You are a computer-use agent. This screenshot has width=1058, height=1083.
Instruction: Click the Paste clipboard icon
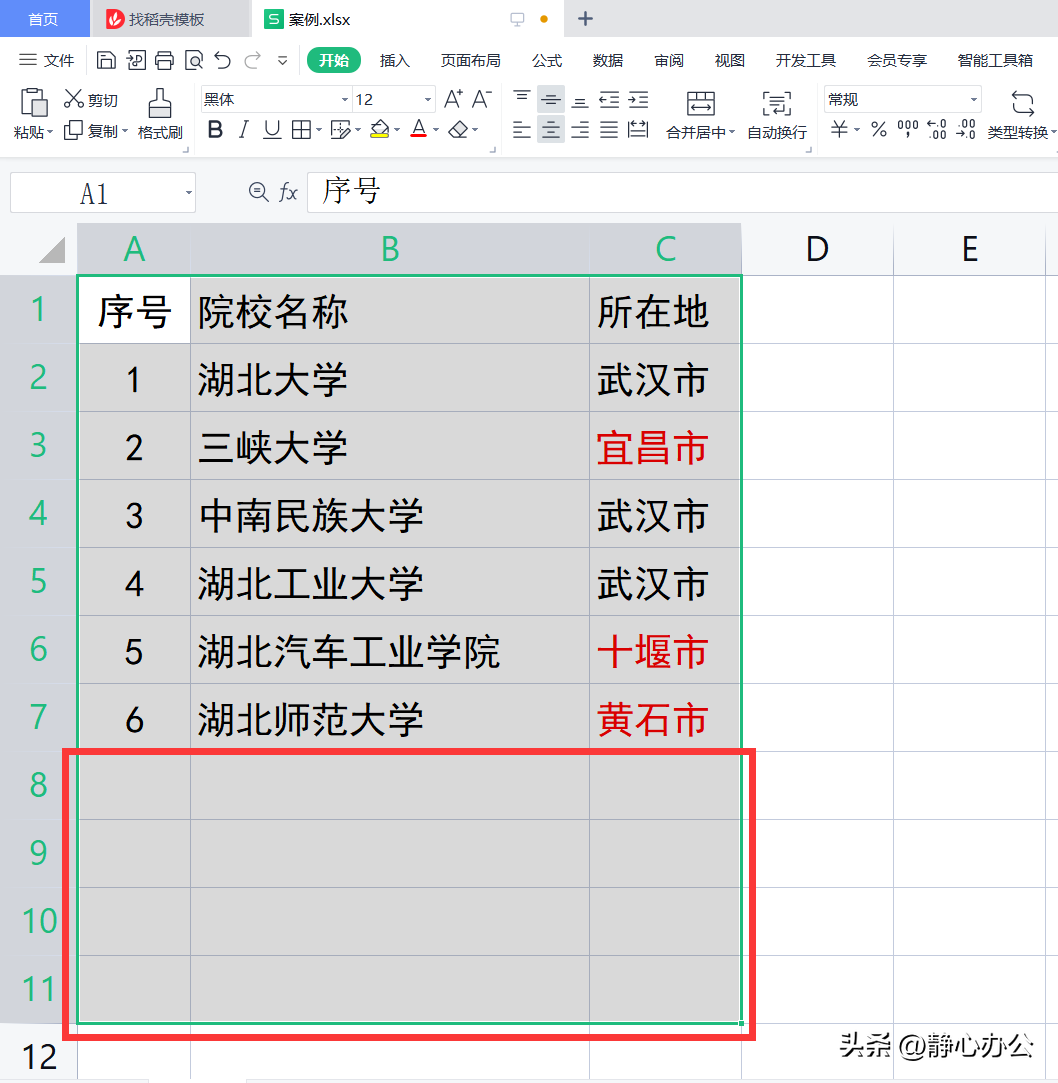click(33, 102)
